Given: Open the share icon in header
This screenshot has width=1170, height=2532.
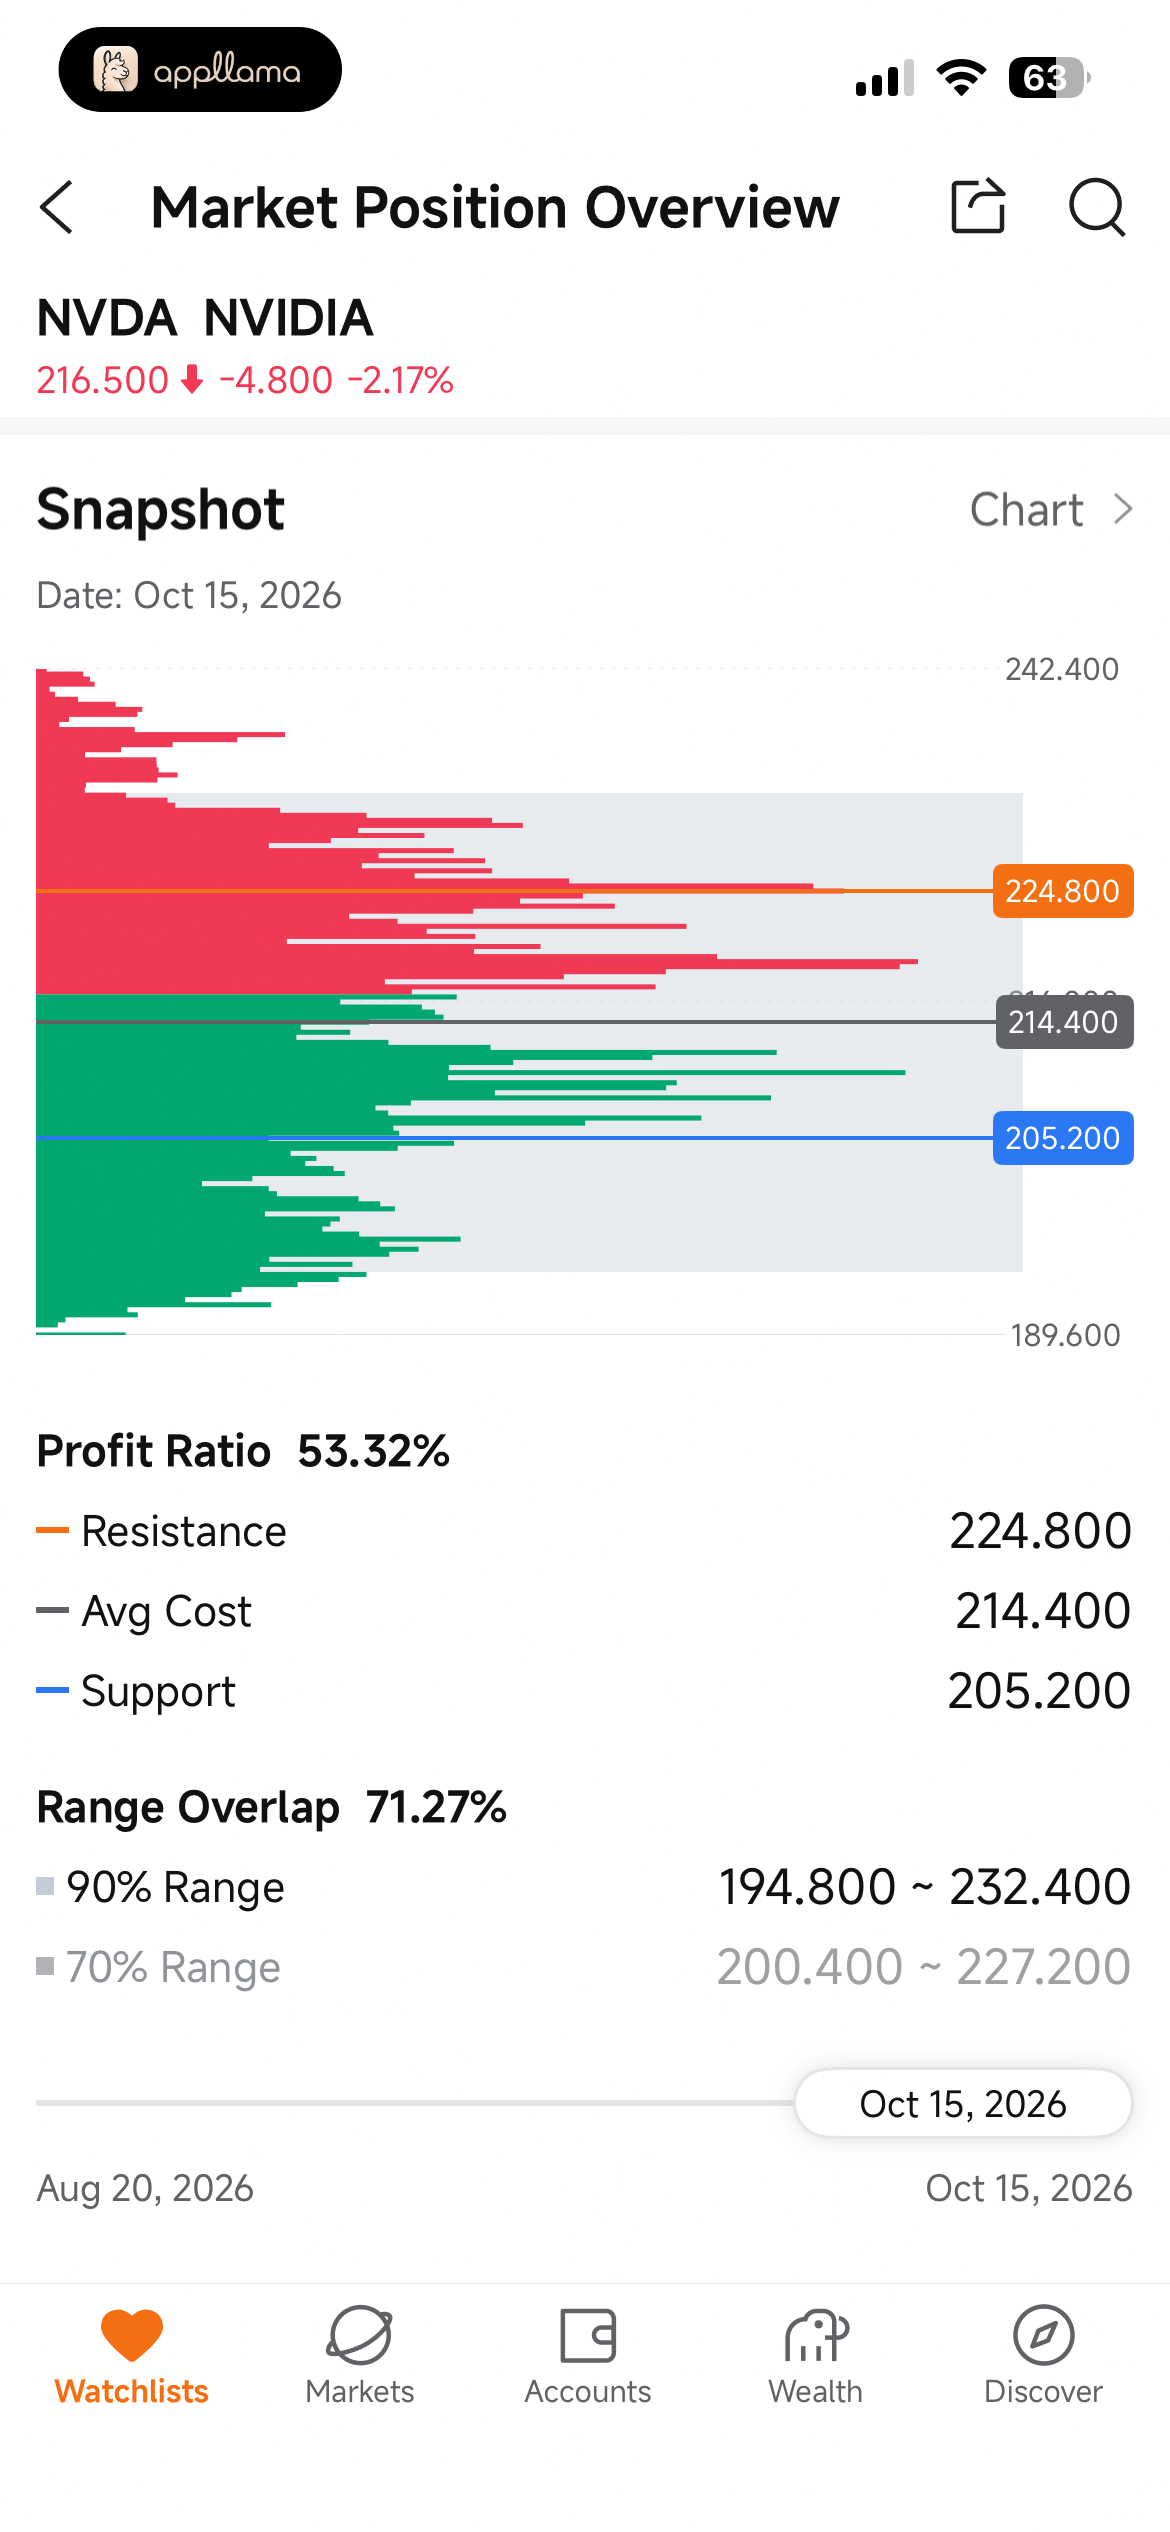Looking at the screenshot, I should point(977,206).
